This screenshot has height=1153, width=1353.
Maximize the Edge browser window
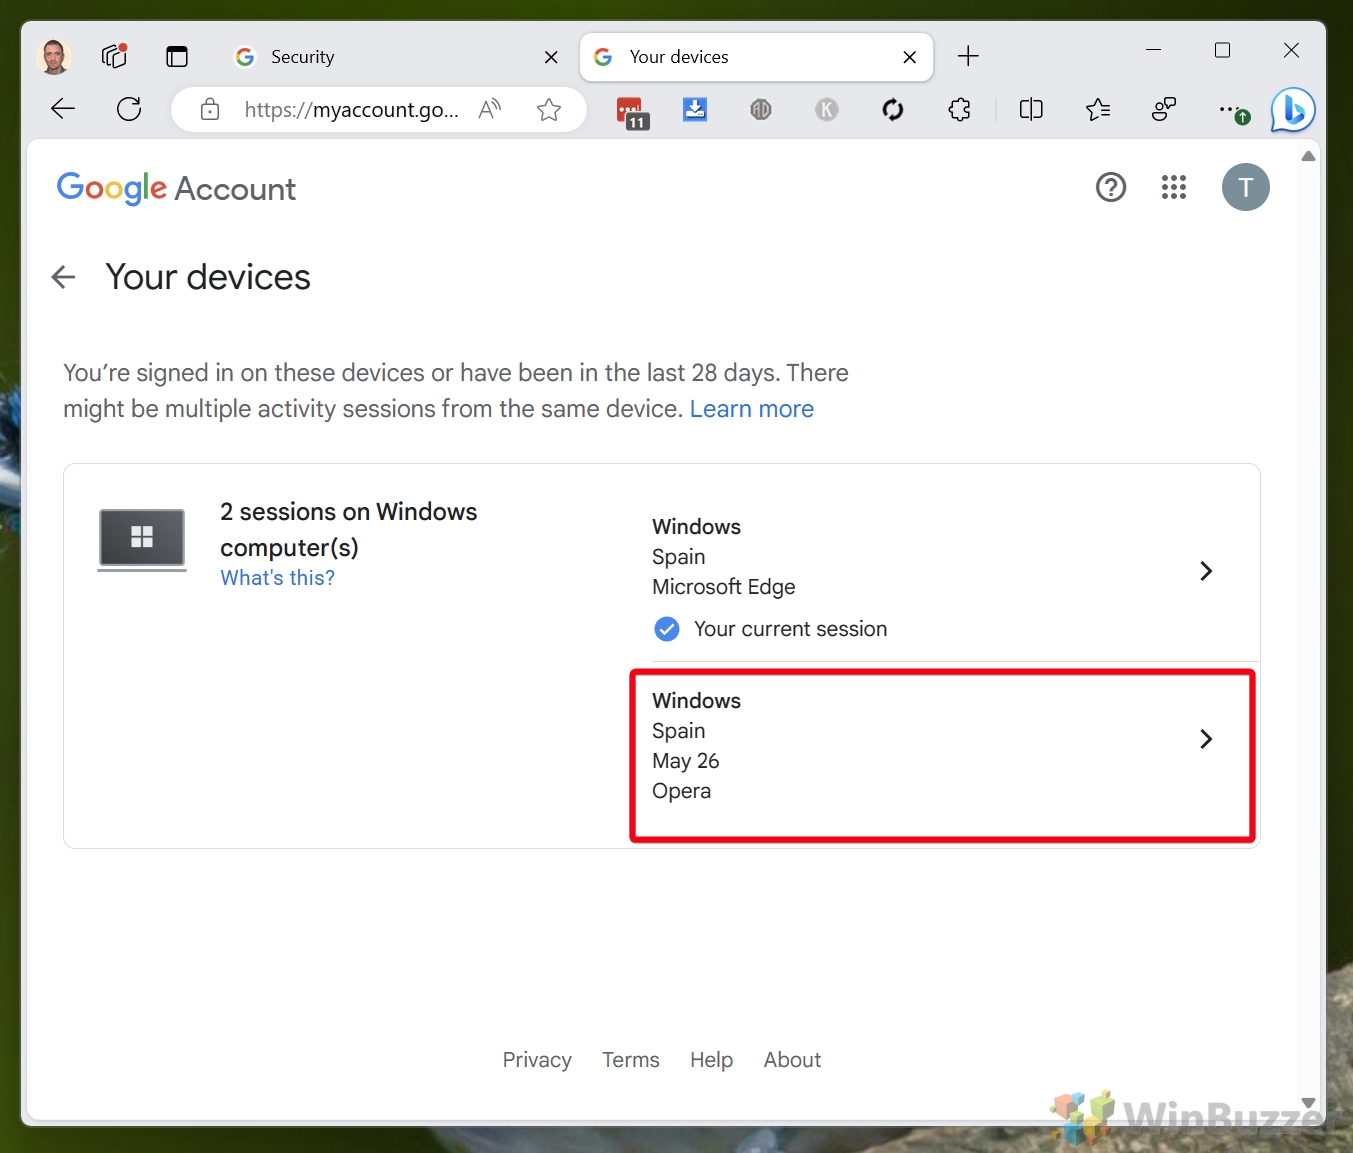pyautogui.click(x=1222, y=50)
